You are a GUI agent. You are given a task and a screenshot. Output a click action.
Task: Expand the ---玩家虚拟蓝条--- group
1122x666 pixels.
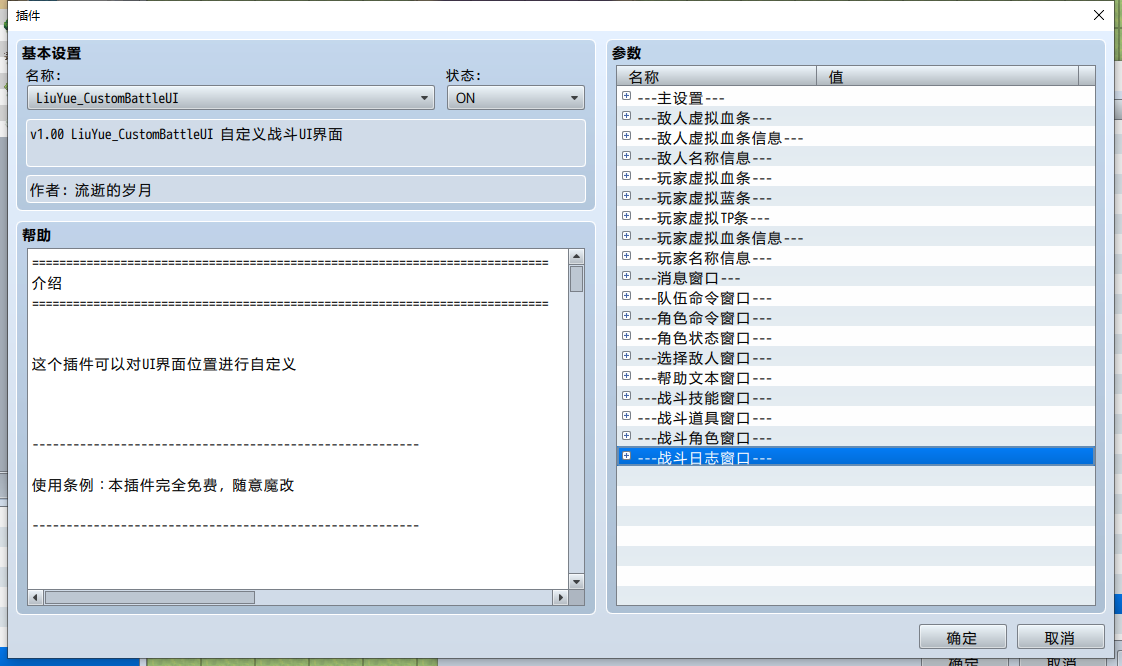pos(626,196)
